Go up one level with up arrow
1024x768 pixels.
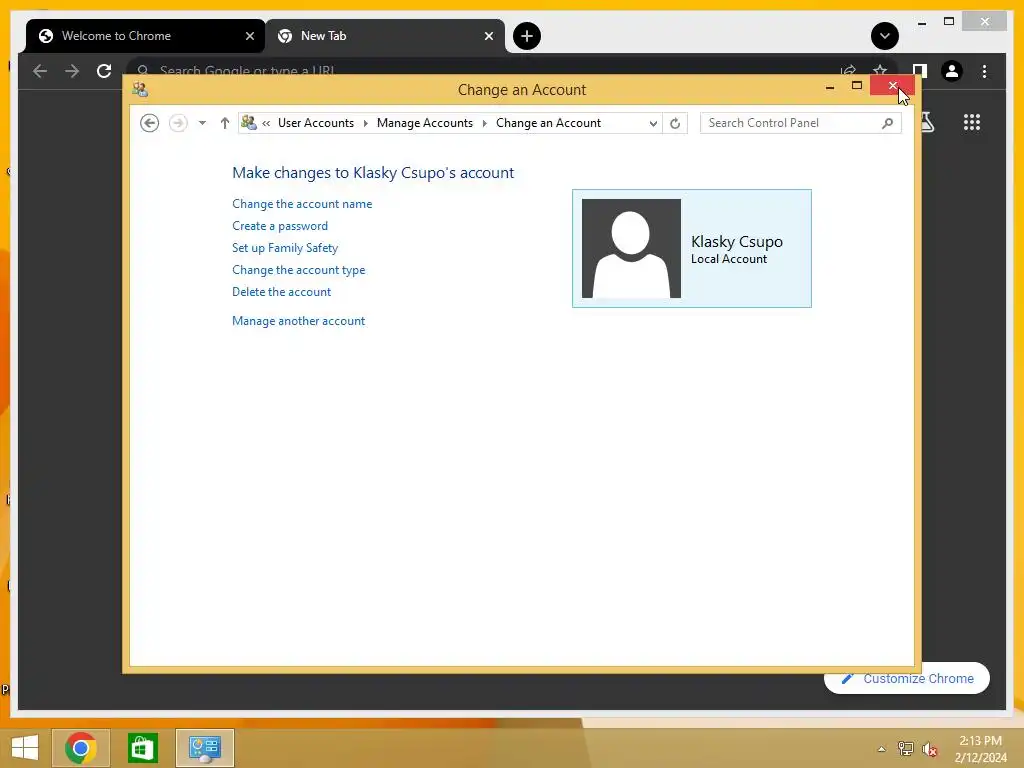point(225,123)
